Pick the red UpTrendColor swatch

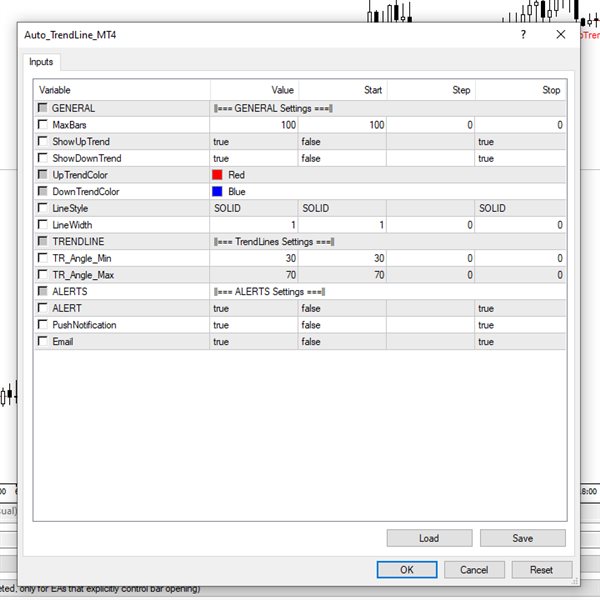217,175
